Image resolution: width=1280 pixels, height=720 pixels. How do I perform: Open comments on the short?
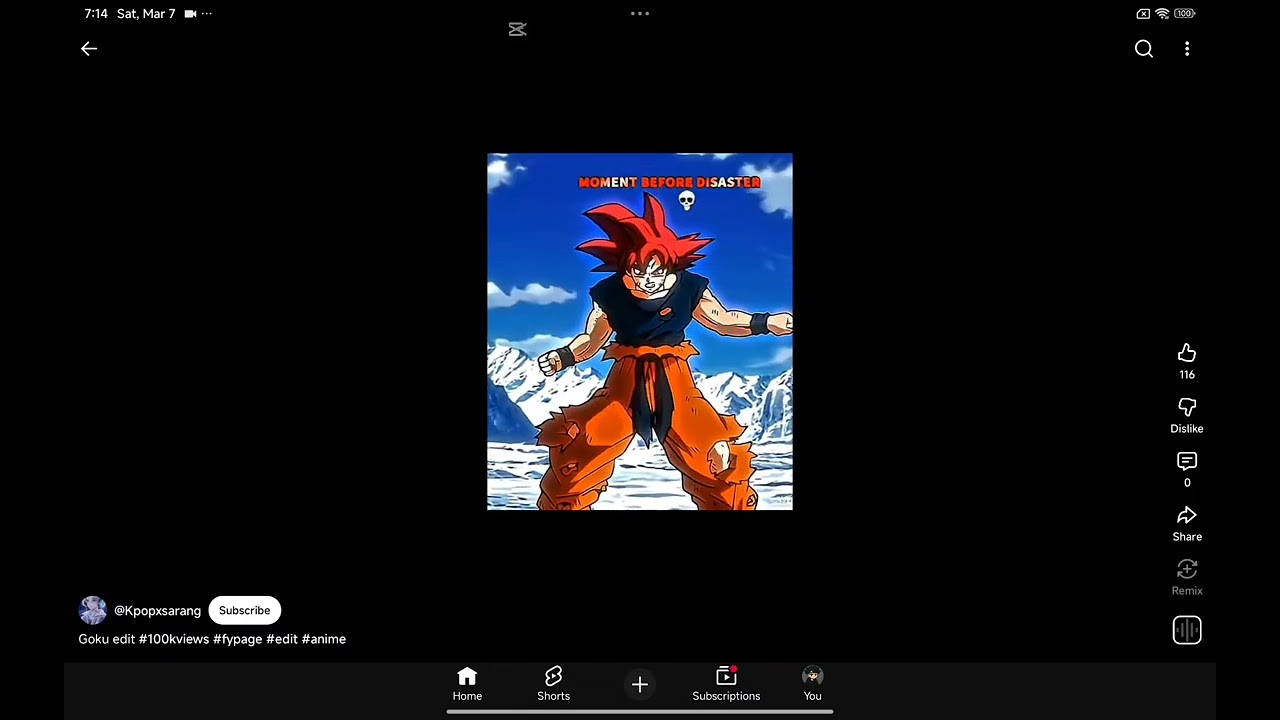[1187, 461]
